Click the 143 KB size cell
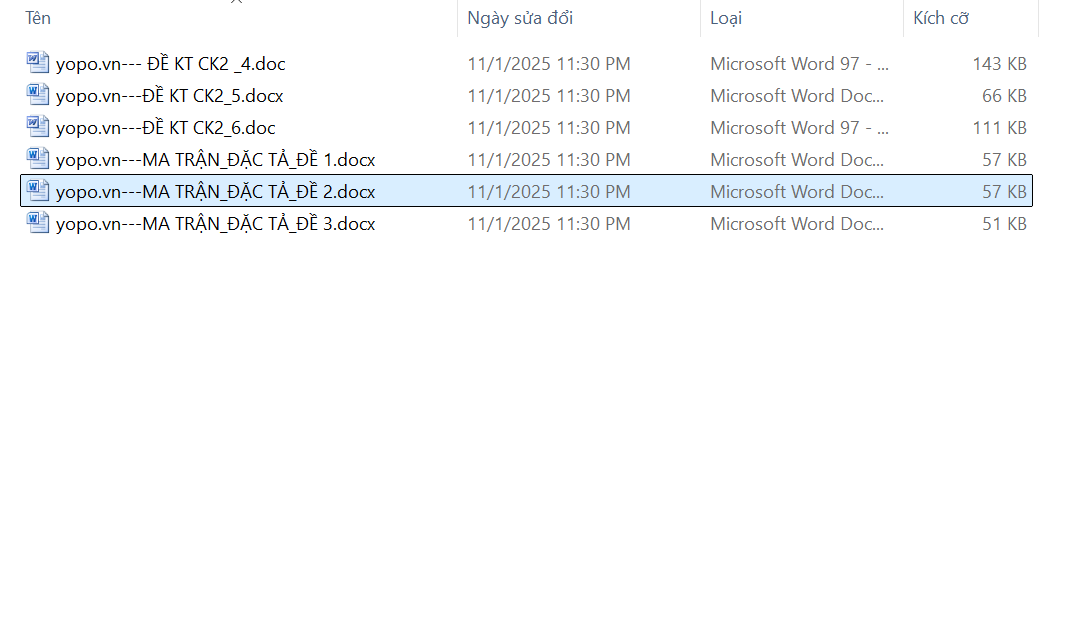1065x636 pixels. (999, 64)
